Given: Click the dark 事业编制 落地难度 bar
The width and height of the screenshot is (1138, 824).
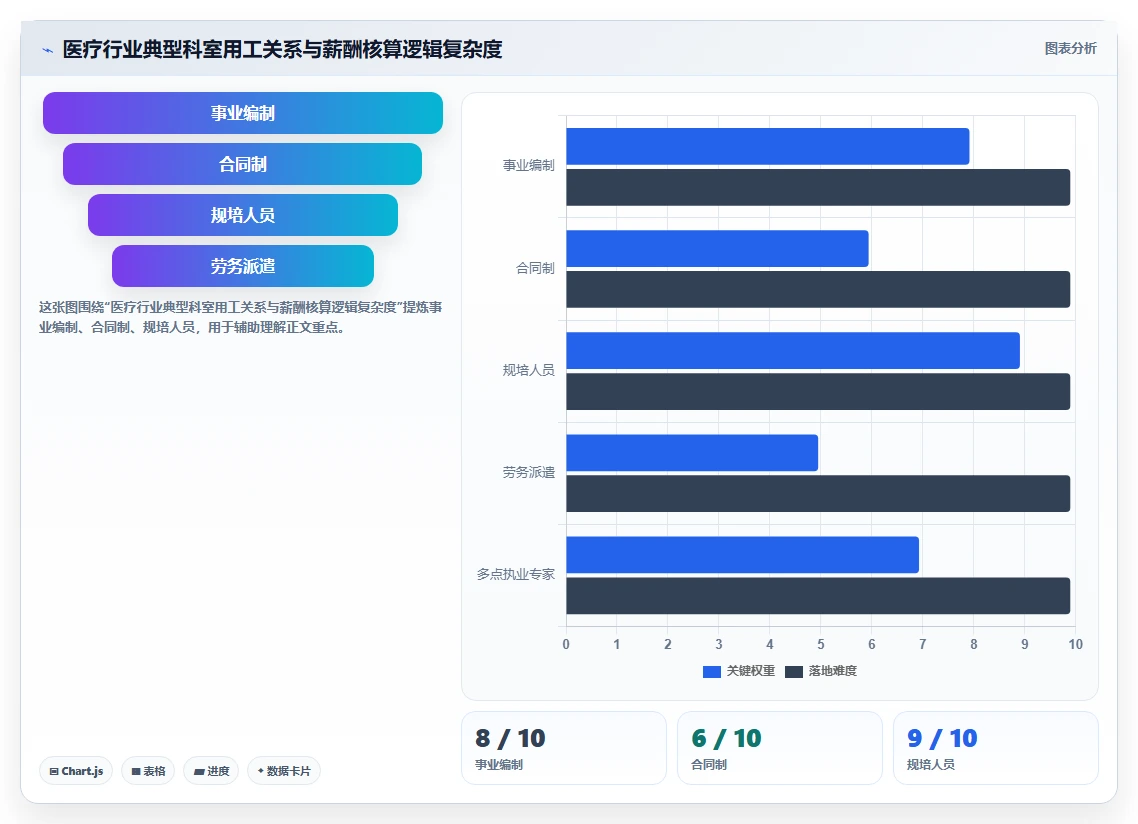Looking at the screenshot, I should [818, 187].
